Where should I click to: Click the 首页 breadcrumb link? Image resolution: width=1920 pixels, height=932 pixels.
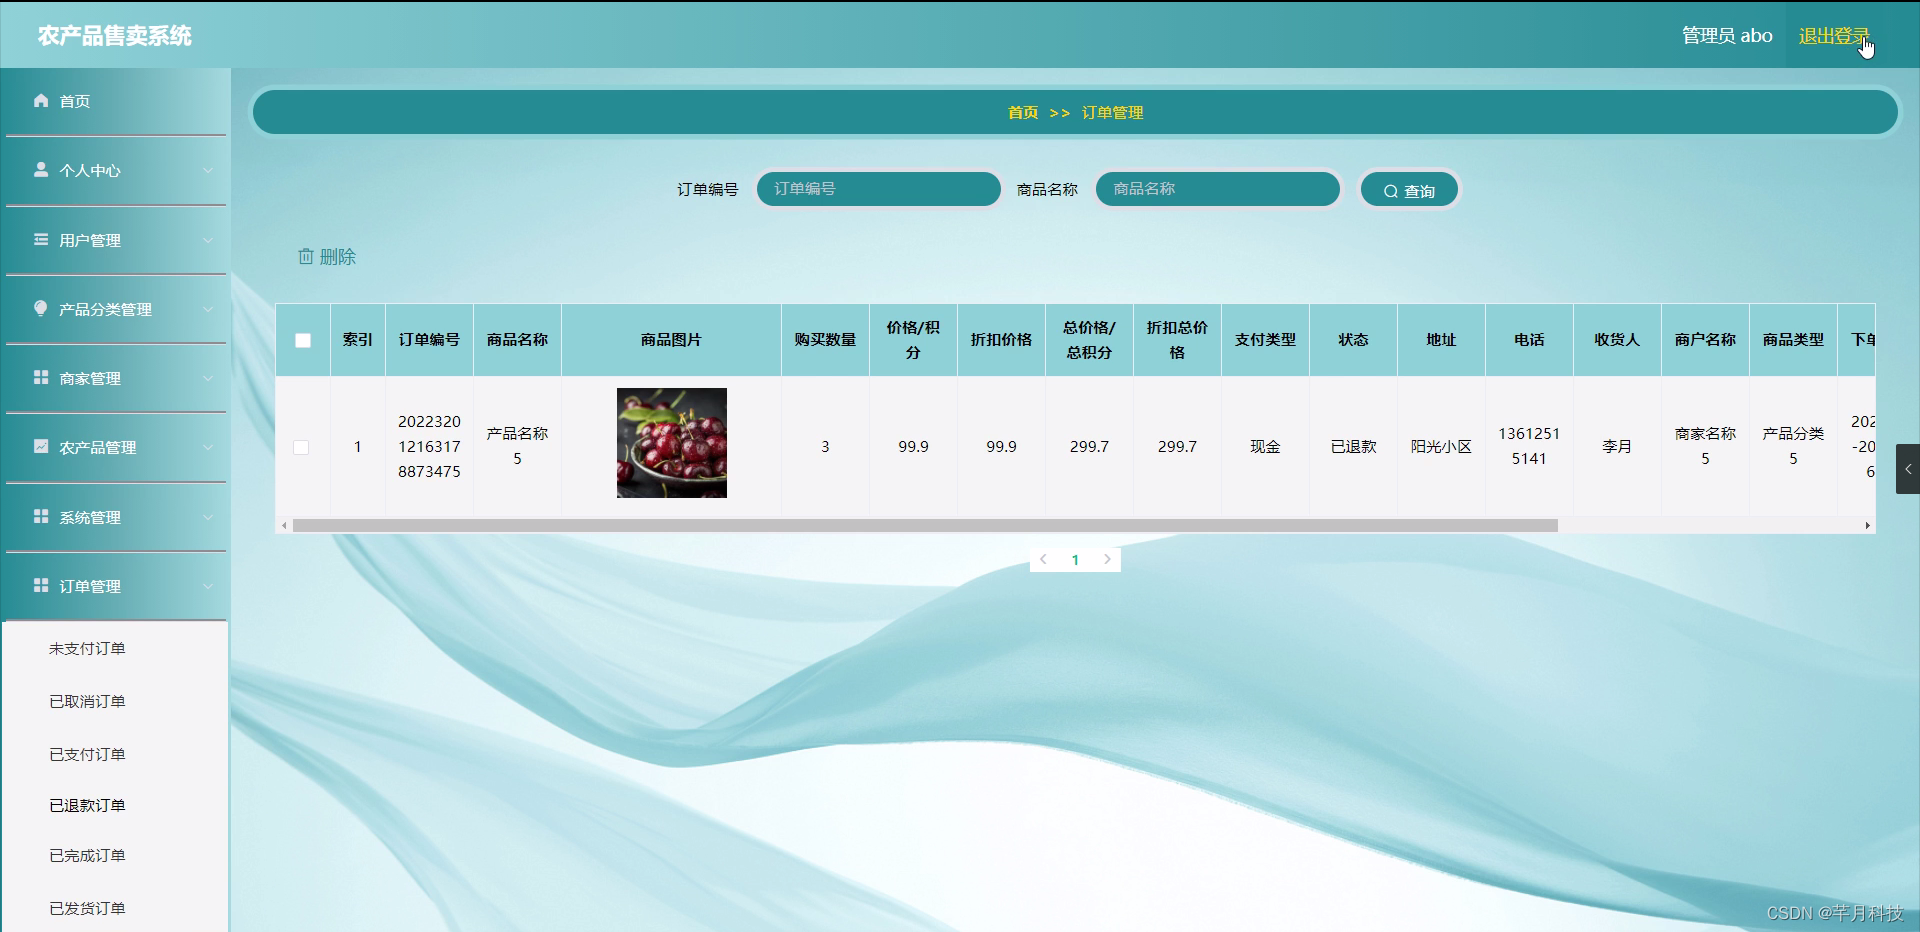(x=1022, y=113)
